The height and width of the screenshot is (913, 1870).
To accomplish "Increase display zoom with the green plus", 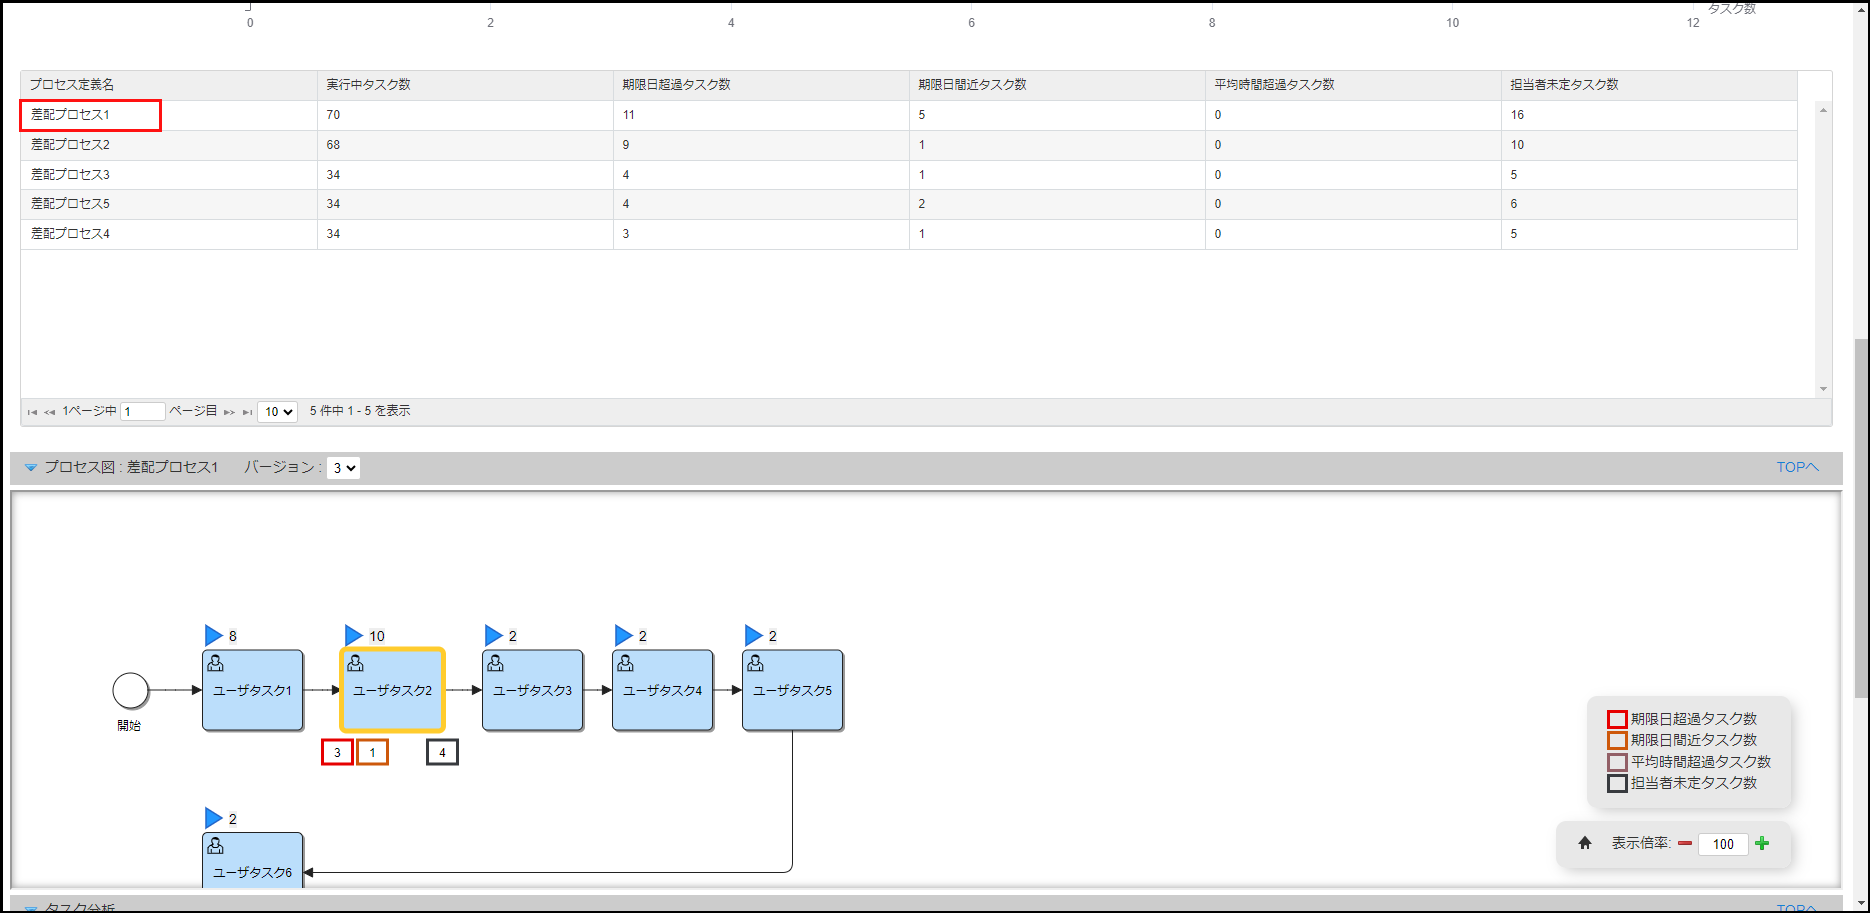I will click(1762, 843).
